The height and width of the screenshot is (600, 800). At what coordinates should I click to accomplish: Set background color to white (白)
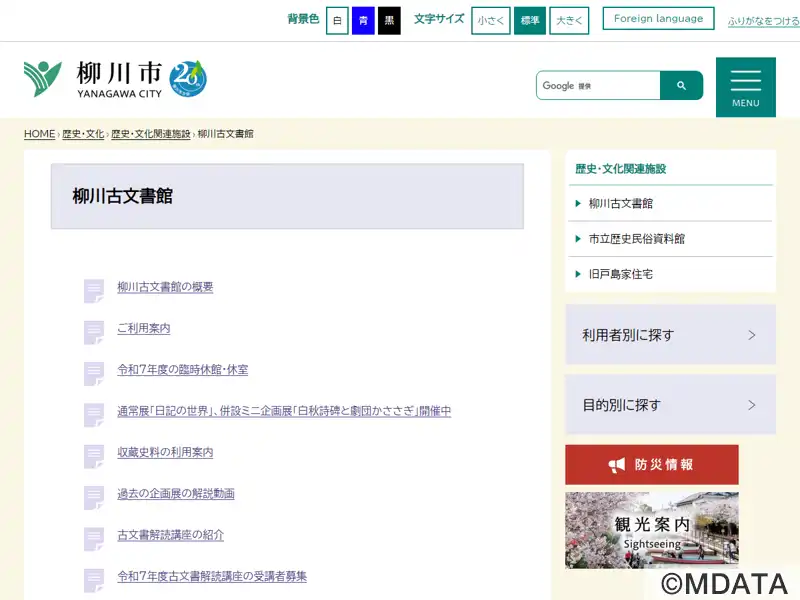pos(337,20)
